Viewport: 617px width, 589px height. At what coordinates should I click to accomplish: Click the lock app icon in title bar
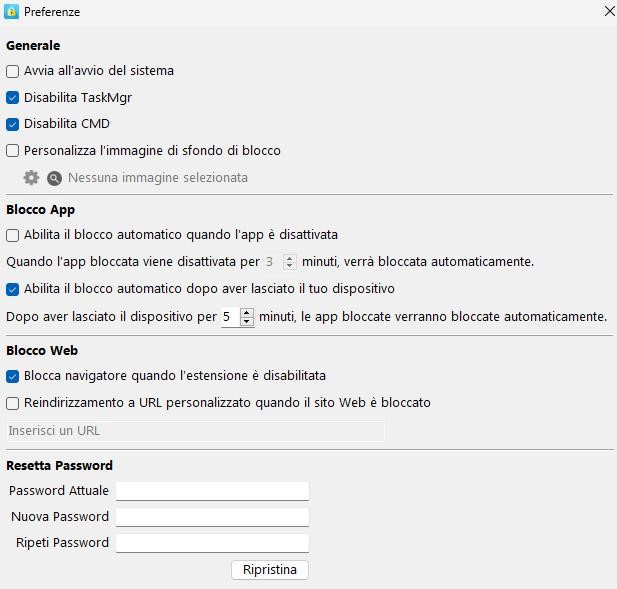(x=12, y=12)
